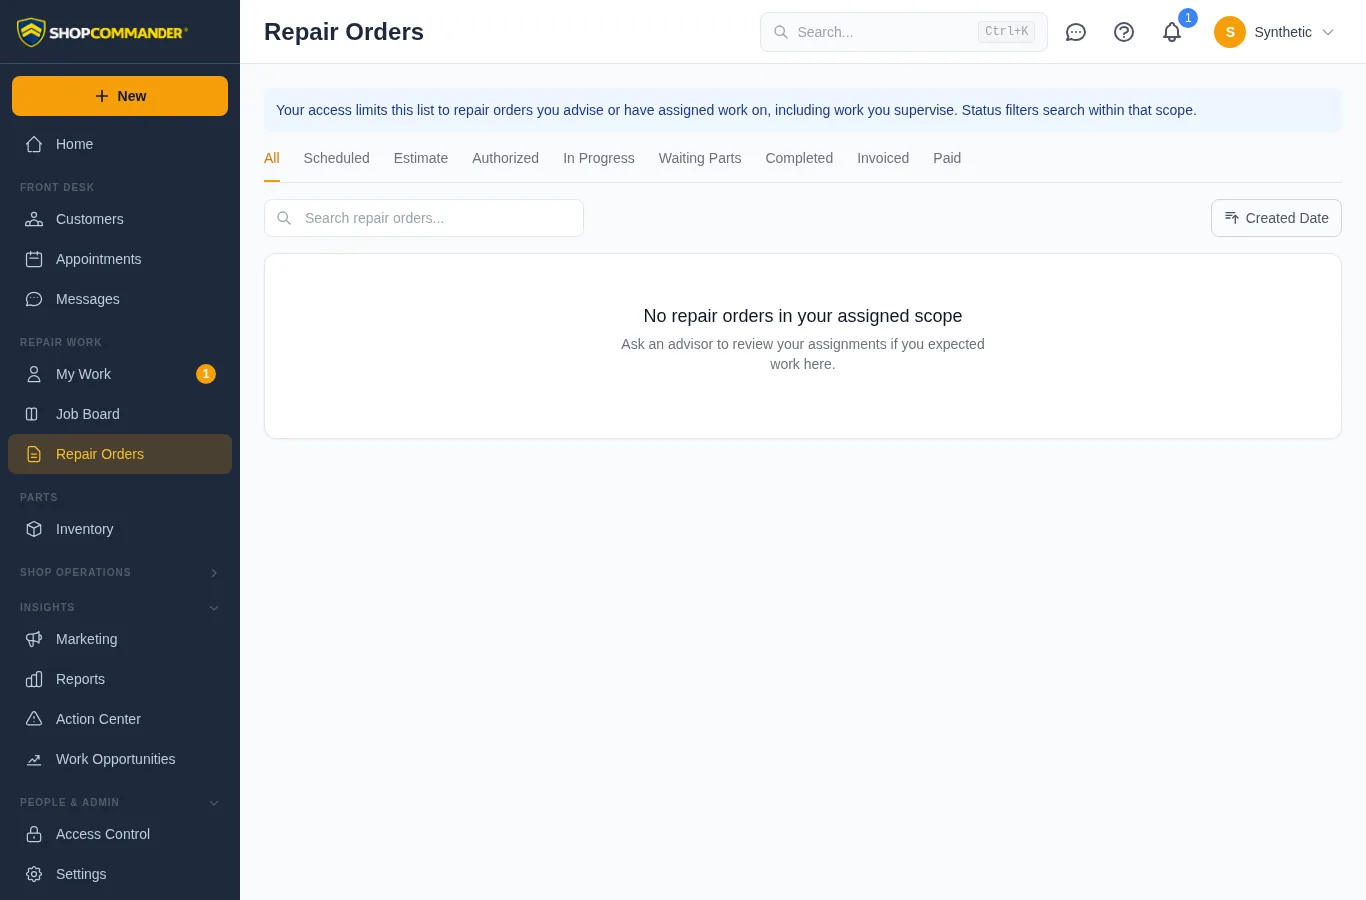Open the Created Date sort dropdown
Screen dimensions: 1366x900
[x=1276, y=218]
